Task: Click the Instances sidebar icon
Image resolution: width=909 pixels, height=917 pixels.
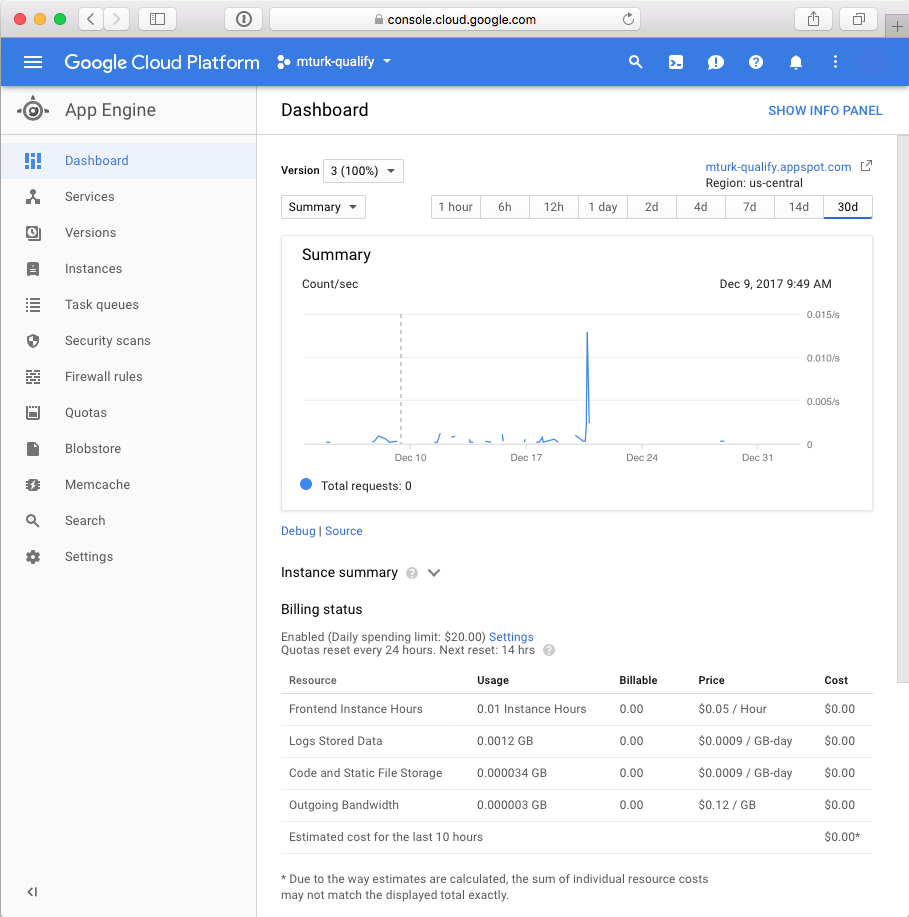Action: (33, 269)
